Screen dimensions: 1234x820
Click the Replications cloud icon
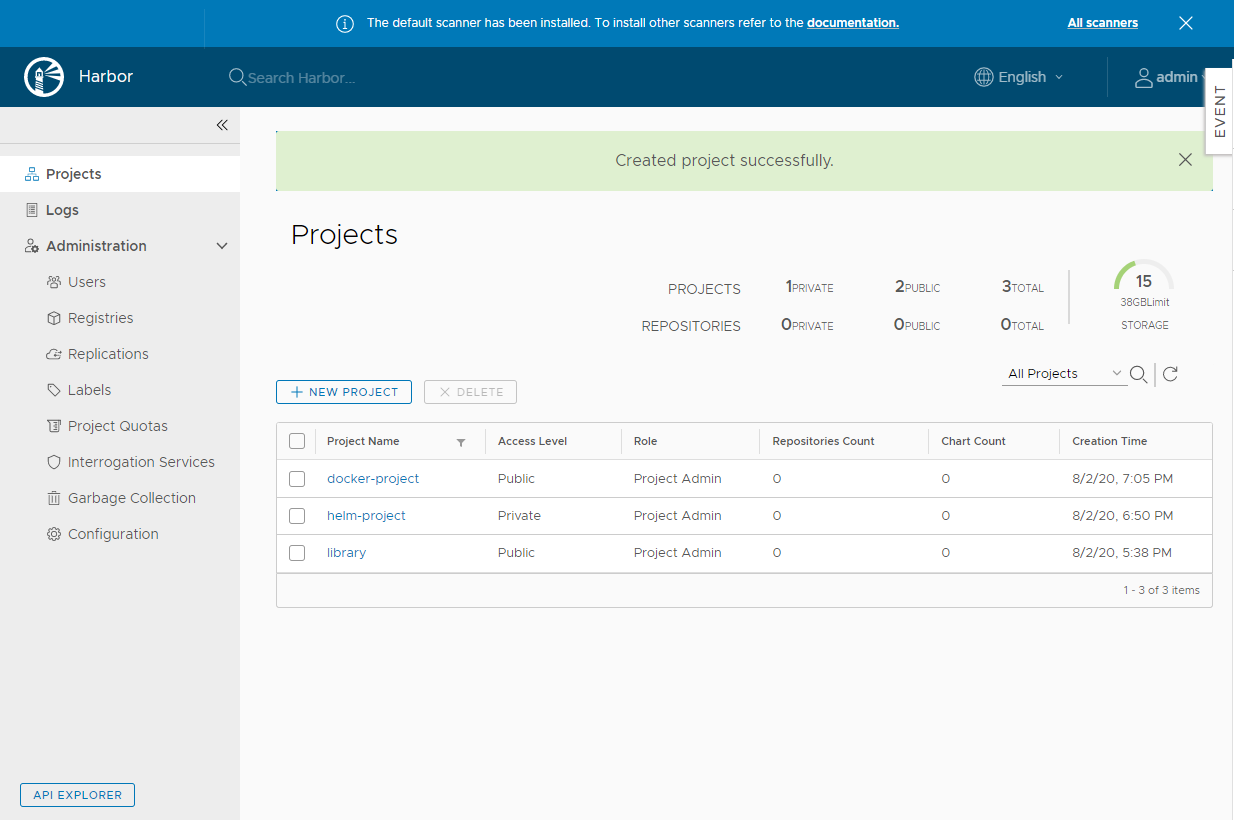pyautogui.click(x=54, y=354)
